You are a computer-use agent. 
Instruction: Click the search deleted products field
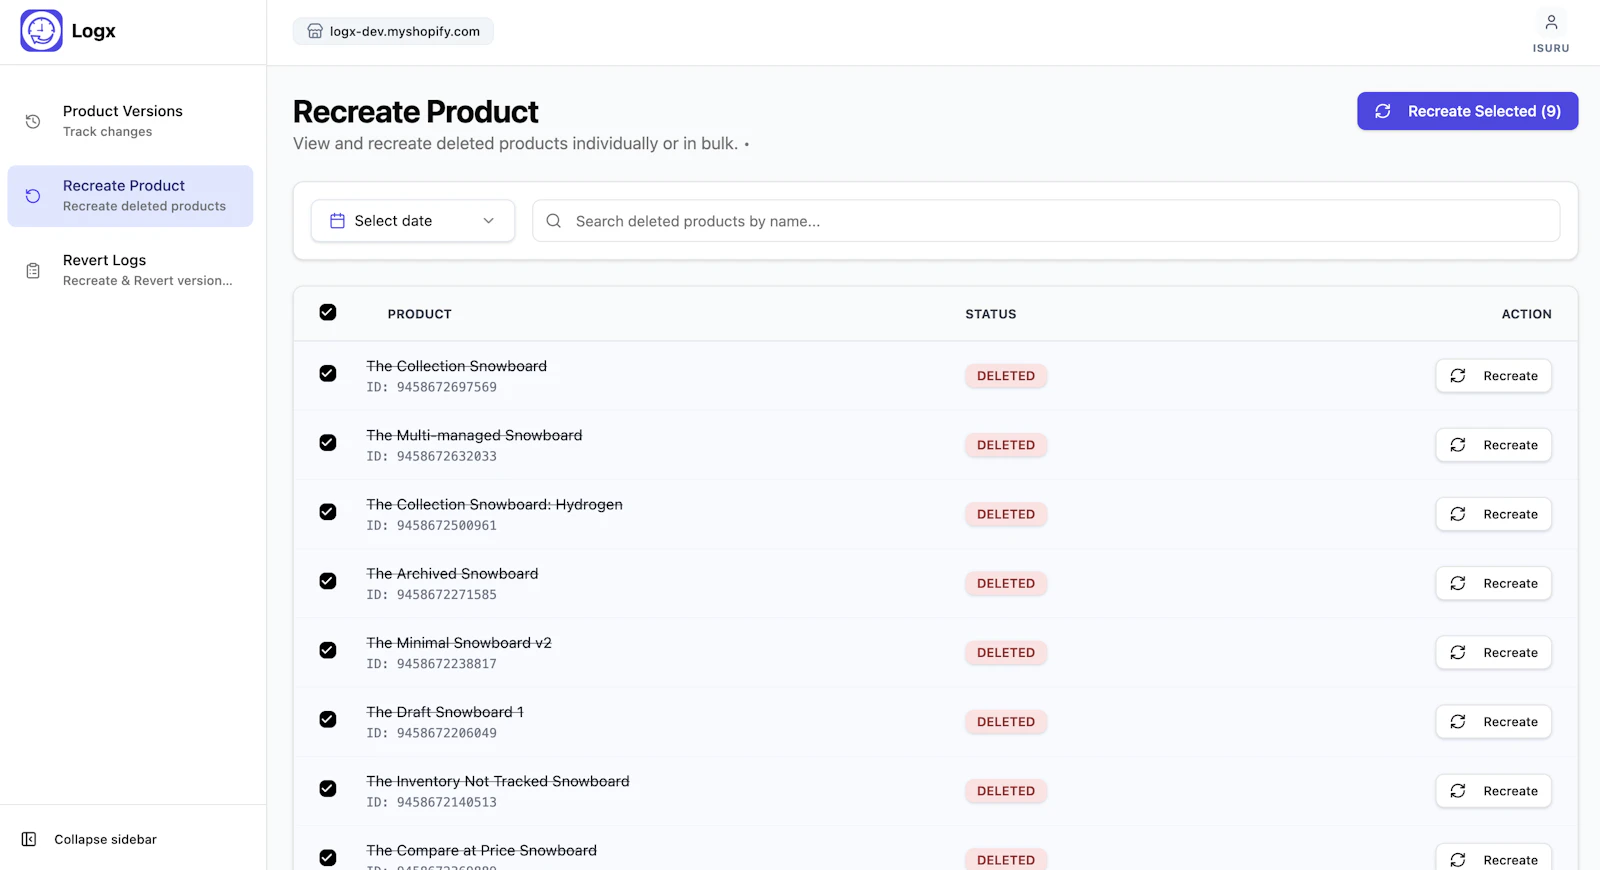[1046, 221]
